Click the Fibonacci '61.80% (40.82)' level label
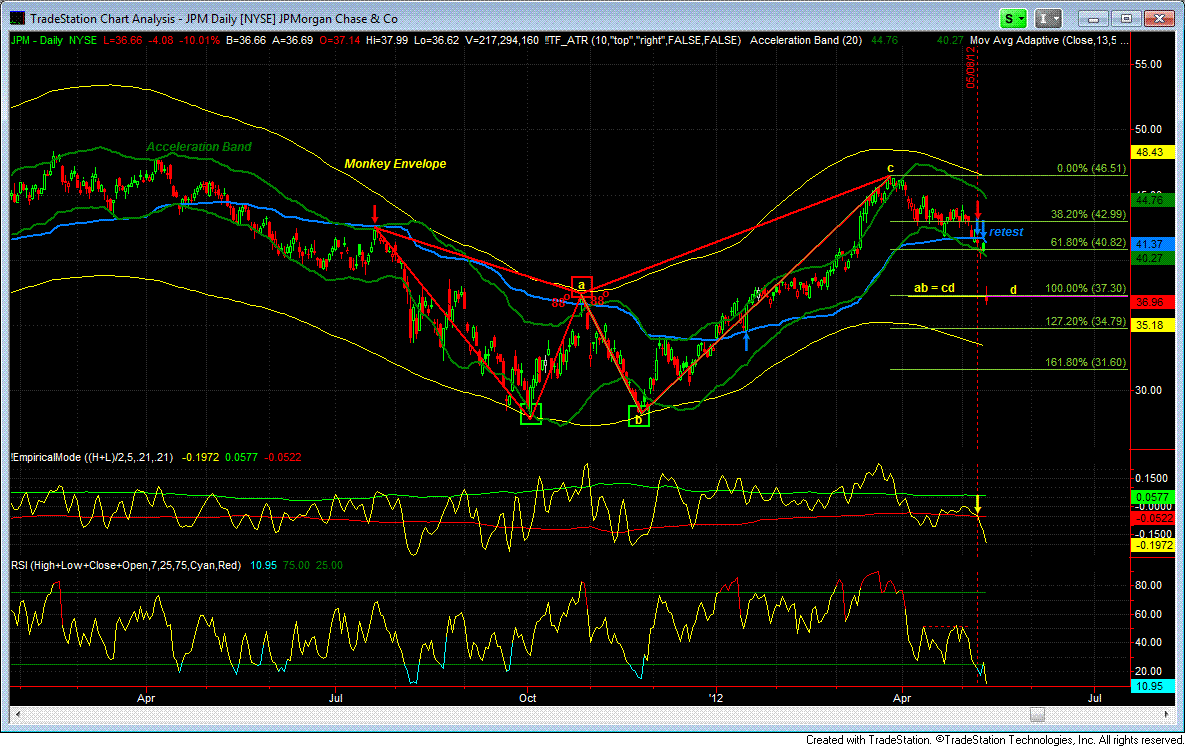The height and width of the screenshot is (746, 1185). click(1088, 243)
